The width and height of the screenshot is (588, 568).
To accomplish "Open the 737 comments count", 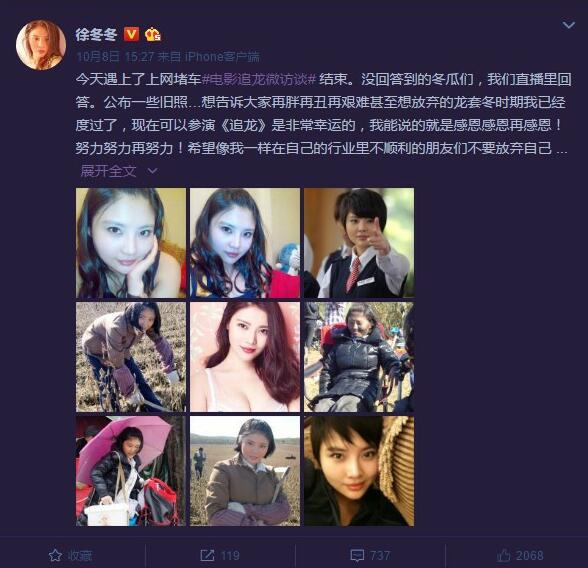I will pyautogui.click(x=380, y=555).
